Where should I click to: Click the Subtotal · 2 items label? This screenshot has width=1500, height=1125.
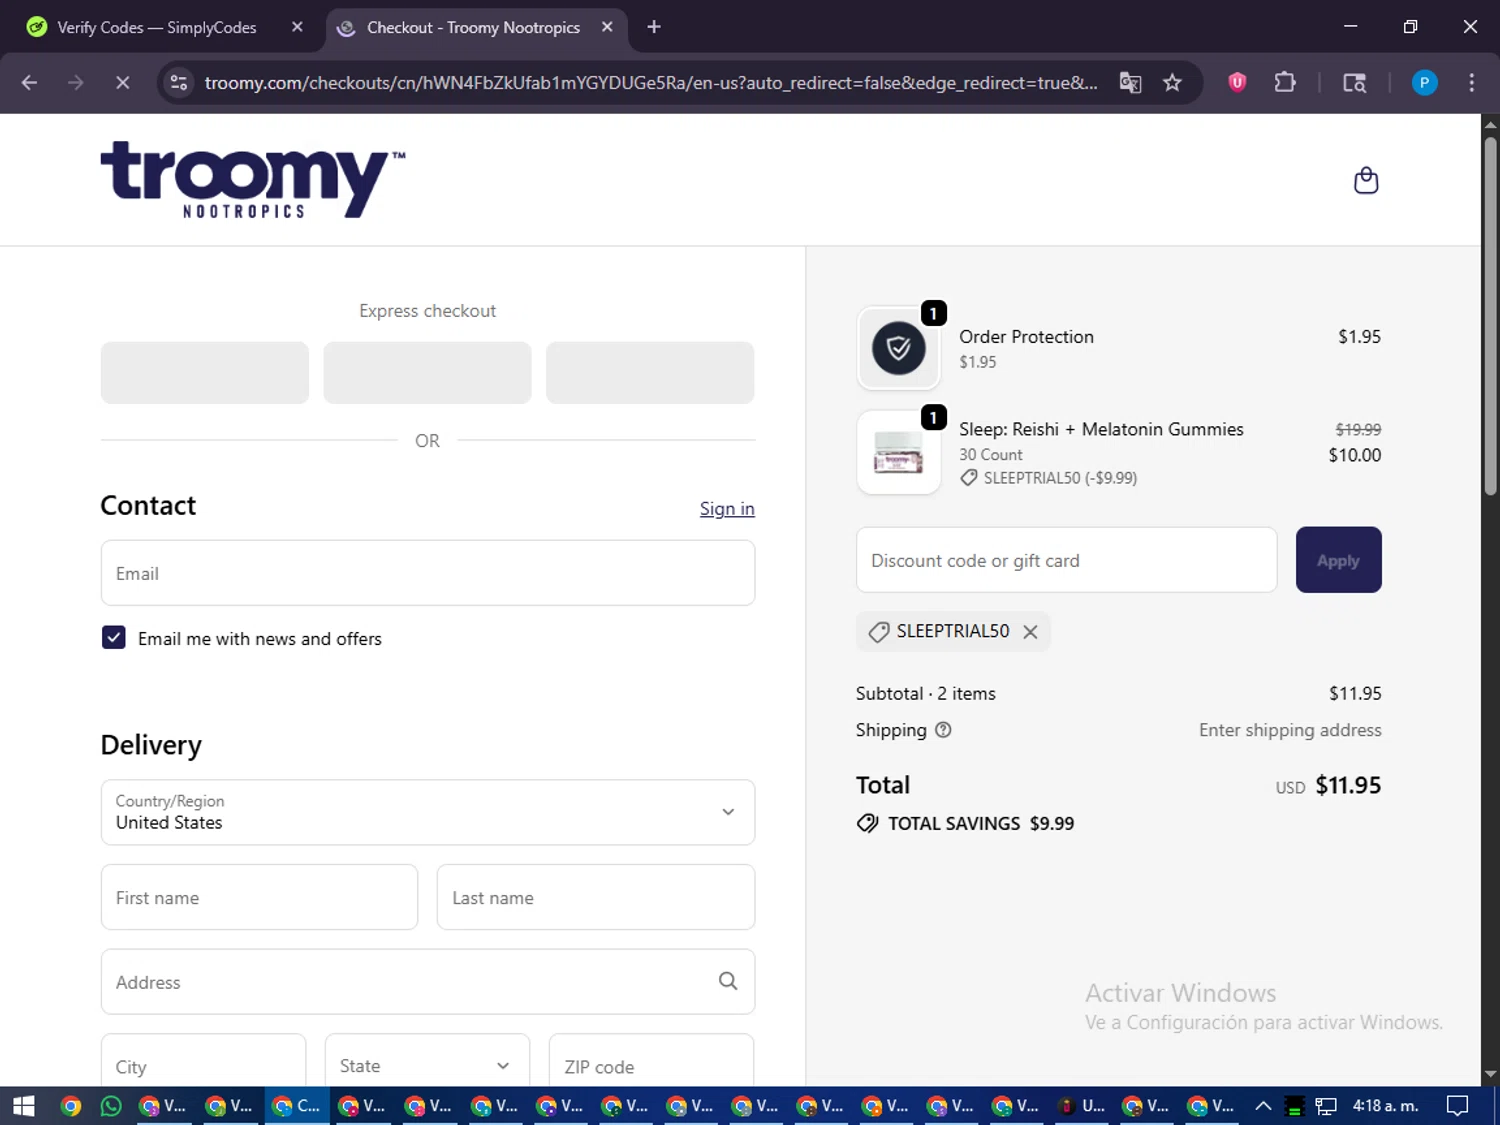[x=926, y=693]
